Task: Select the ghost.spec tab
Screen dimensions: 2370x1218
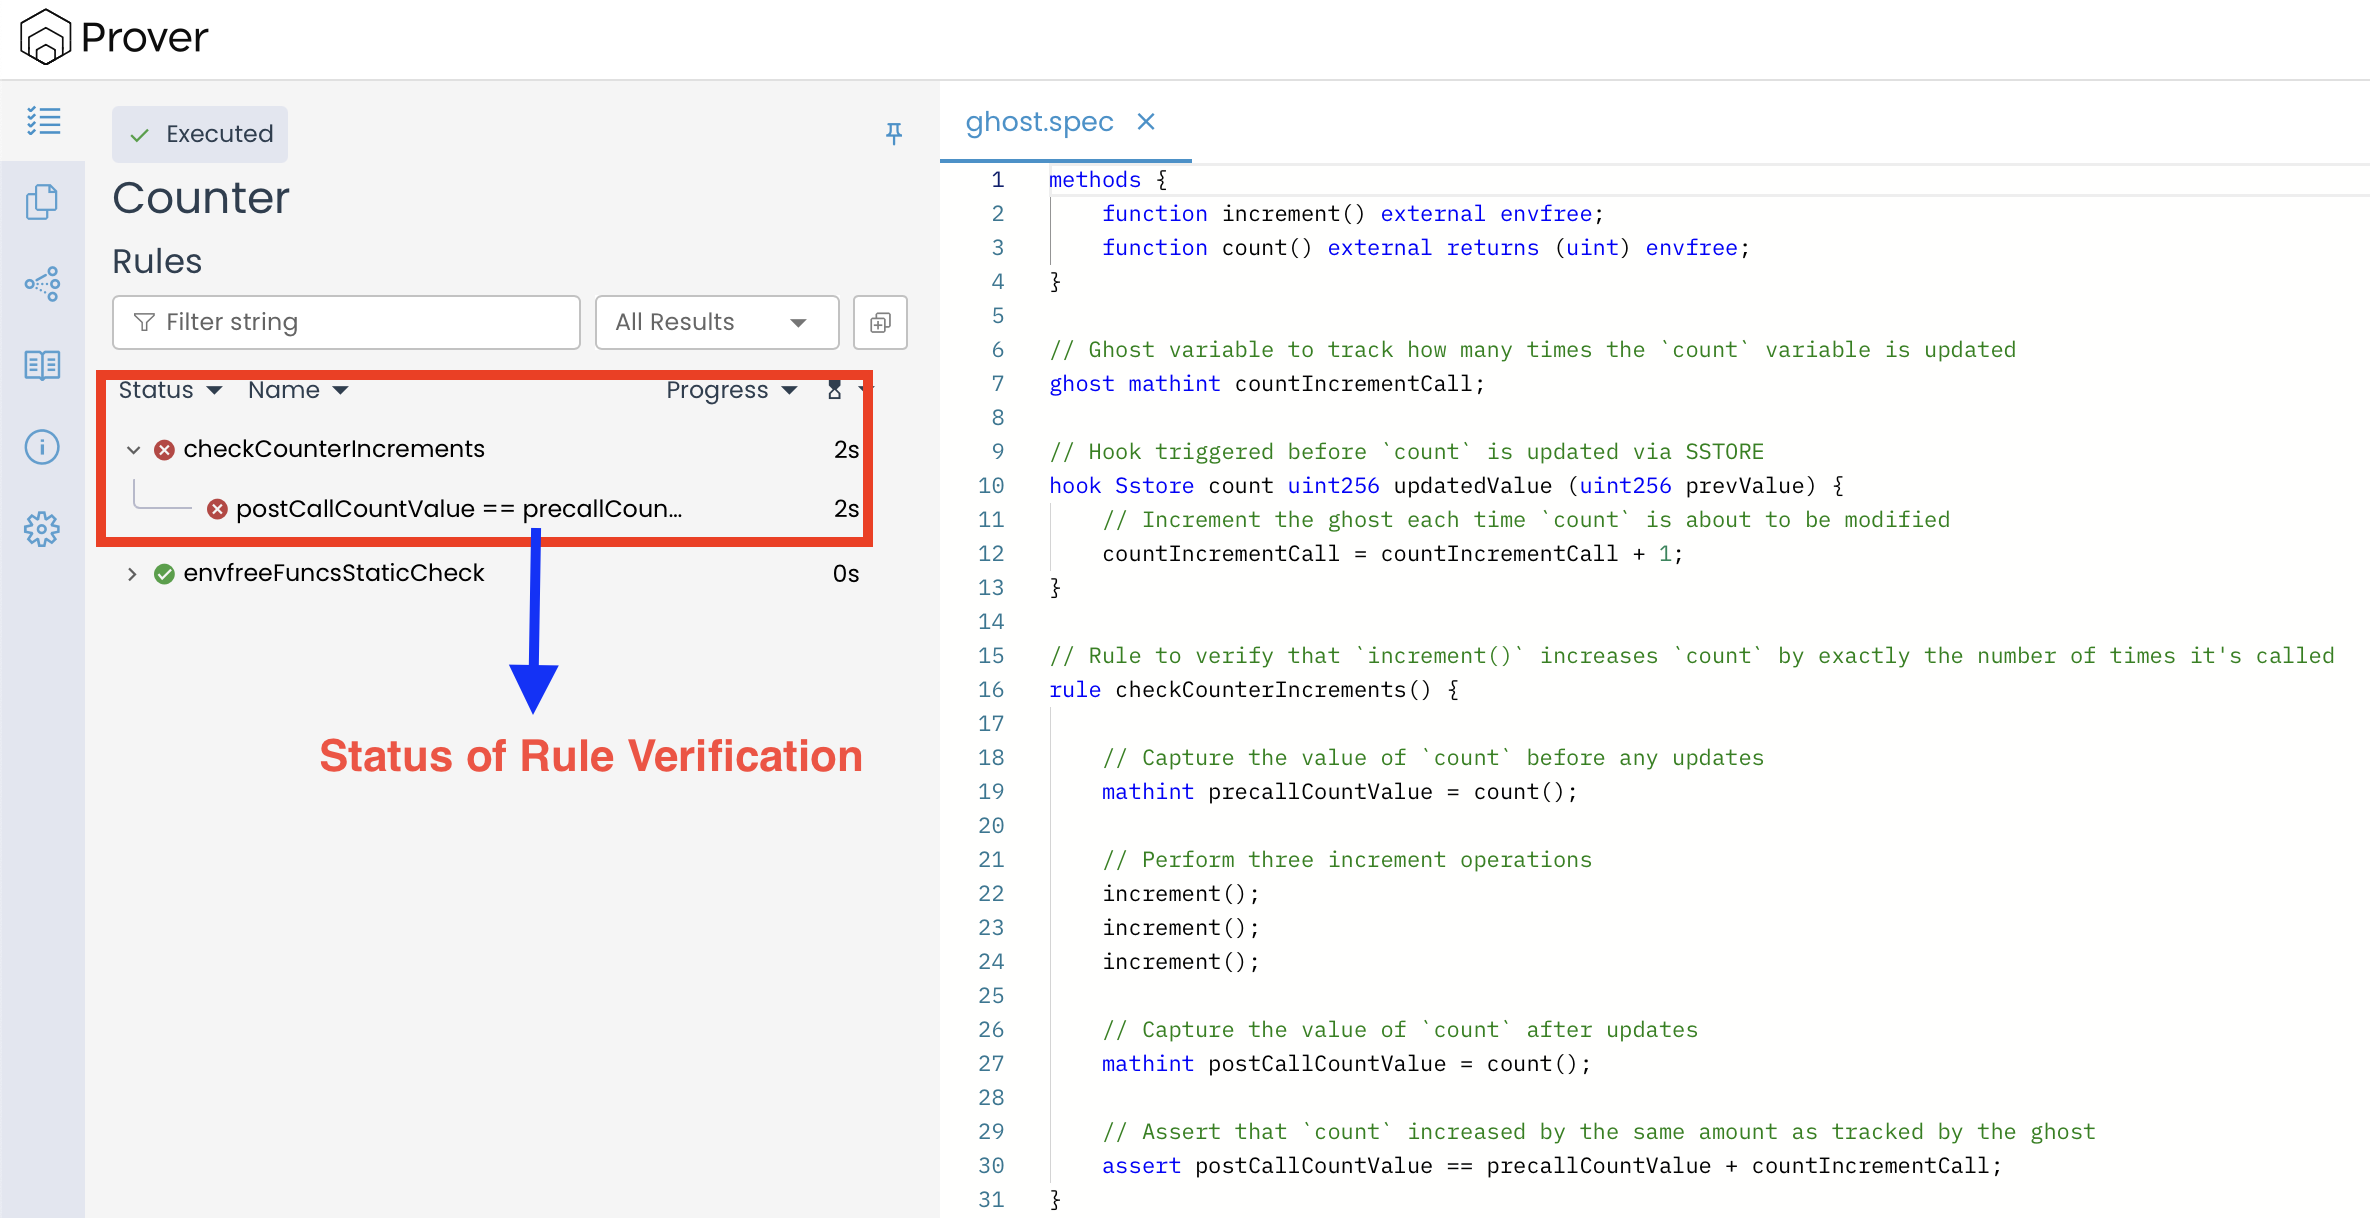Action: (1038, 122)
